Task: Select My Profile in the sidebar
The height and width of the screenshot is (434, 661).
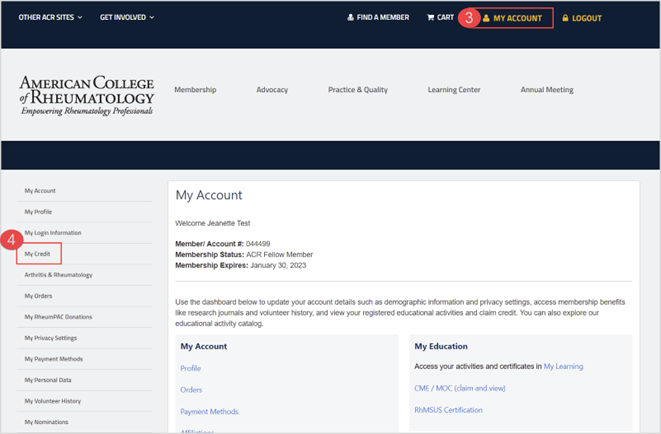Action: point(38,212)
